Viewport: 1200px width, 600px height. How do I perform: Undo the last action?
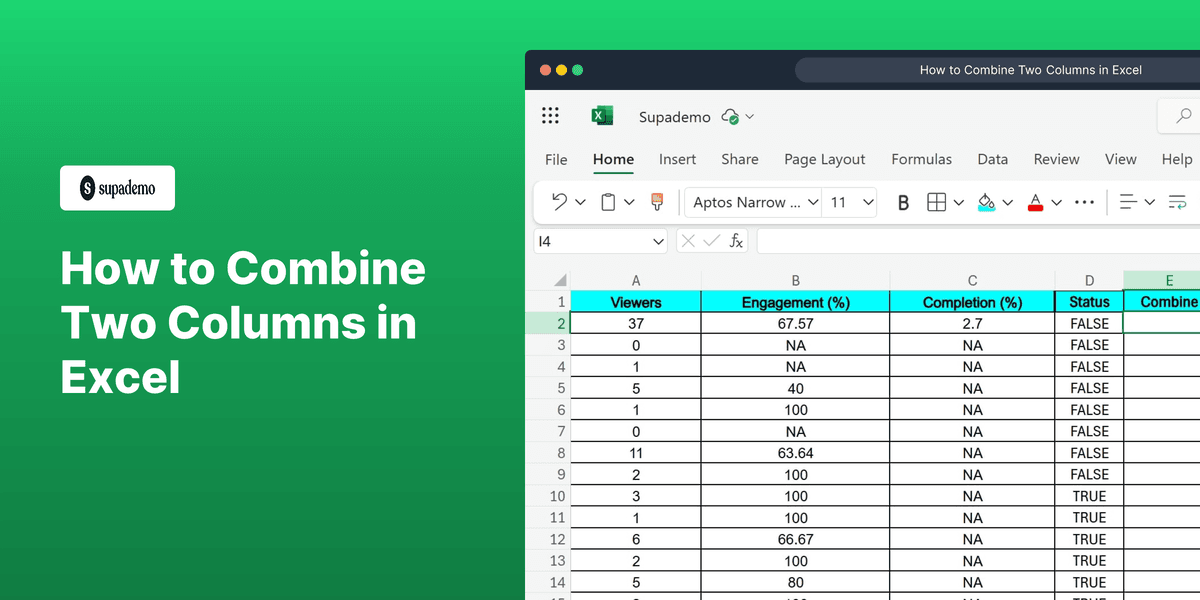[x=559, y=202]
